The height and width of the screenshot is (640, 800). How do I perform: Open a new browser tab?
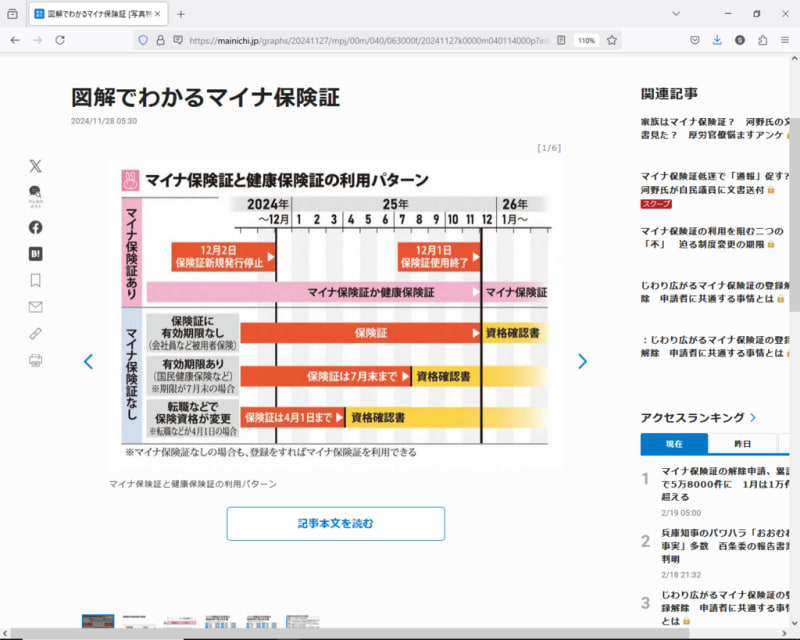(181, 14)
